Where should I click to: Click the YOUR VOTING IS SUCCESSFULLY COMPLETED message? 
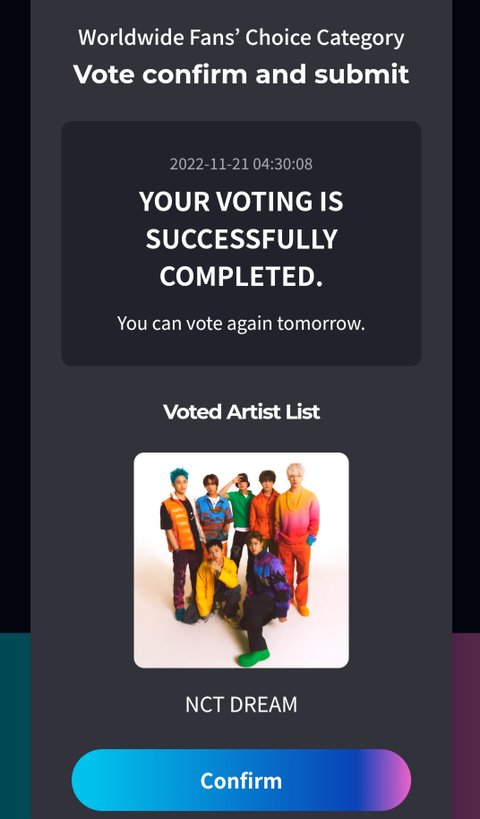(x=241, y=239)
